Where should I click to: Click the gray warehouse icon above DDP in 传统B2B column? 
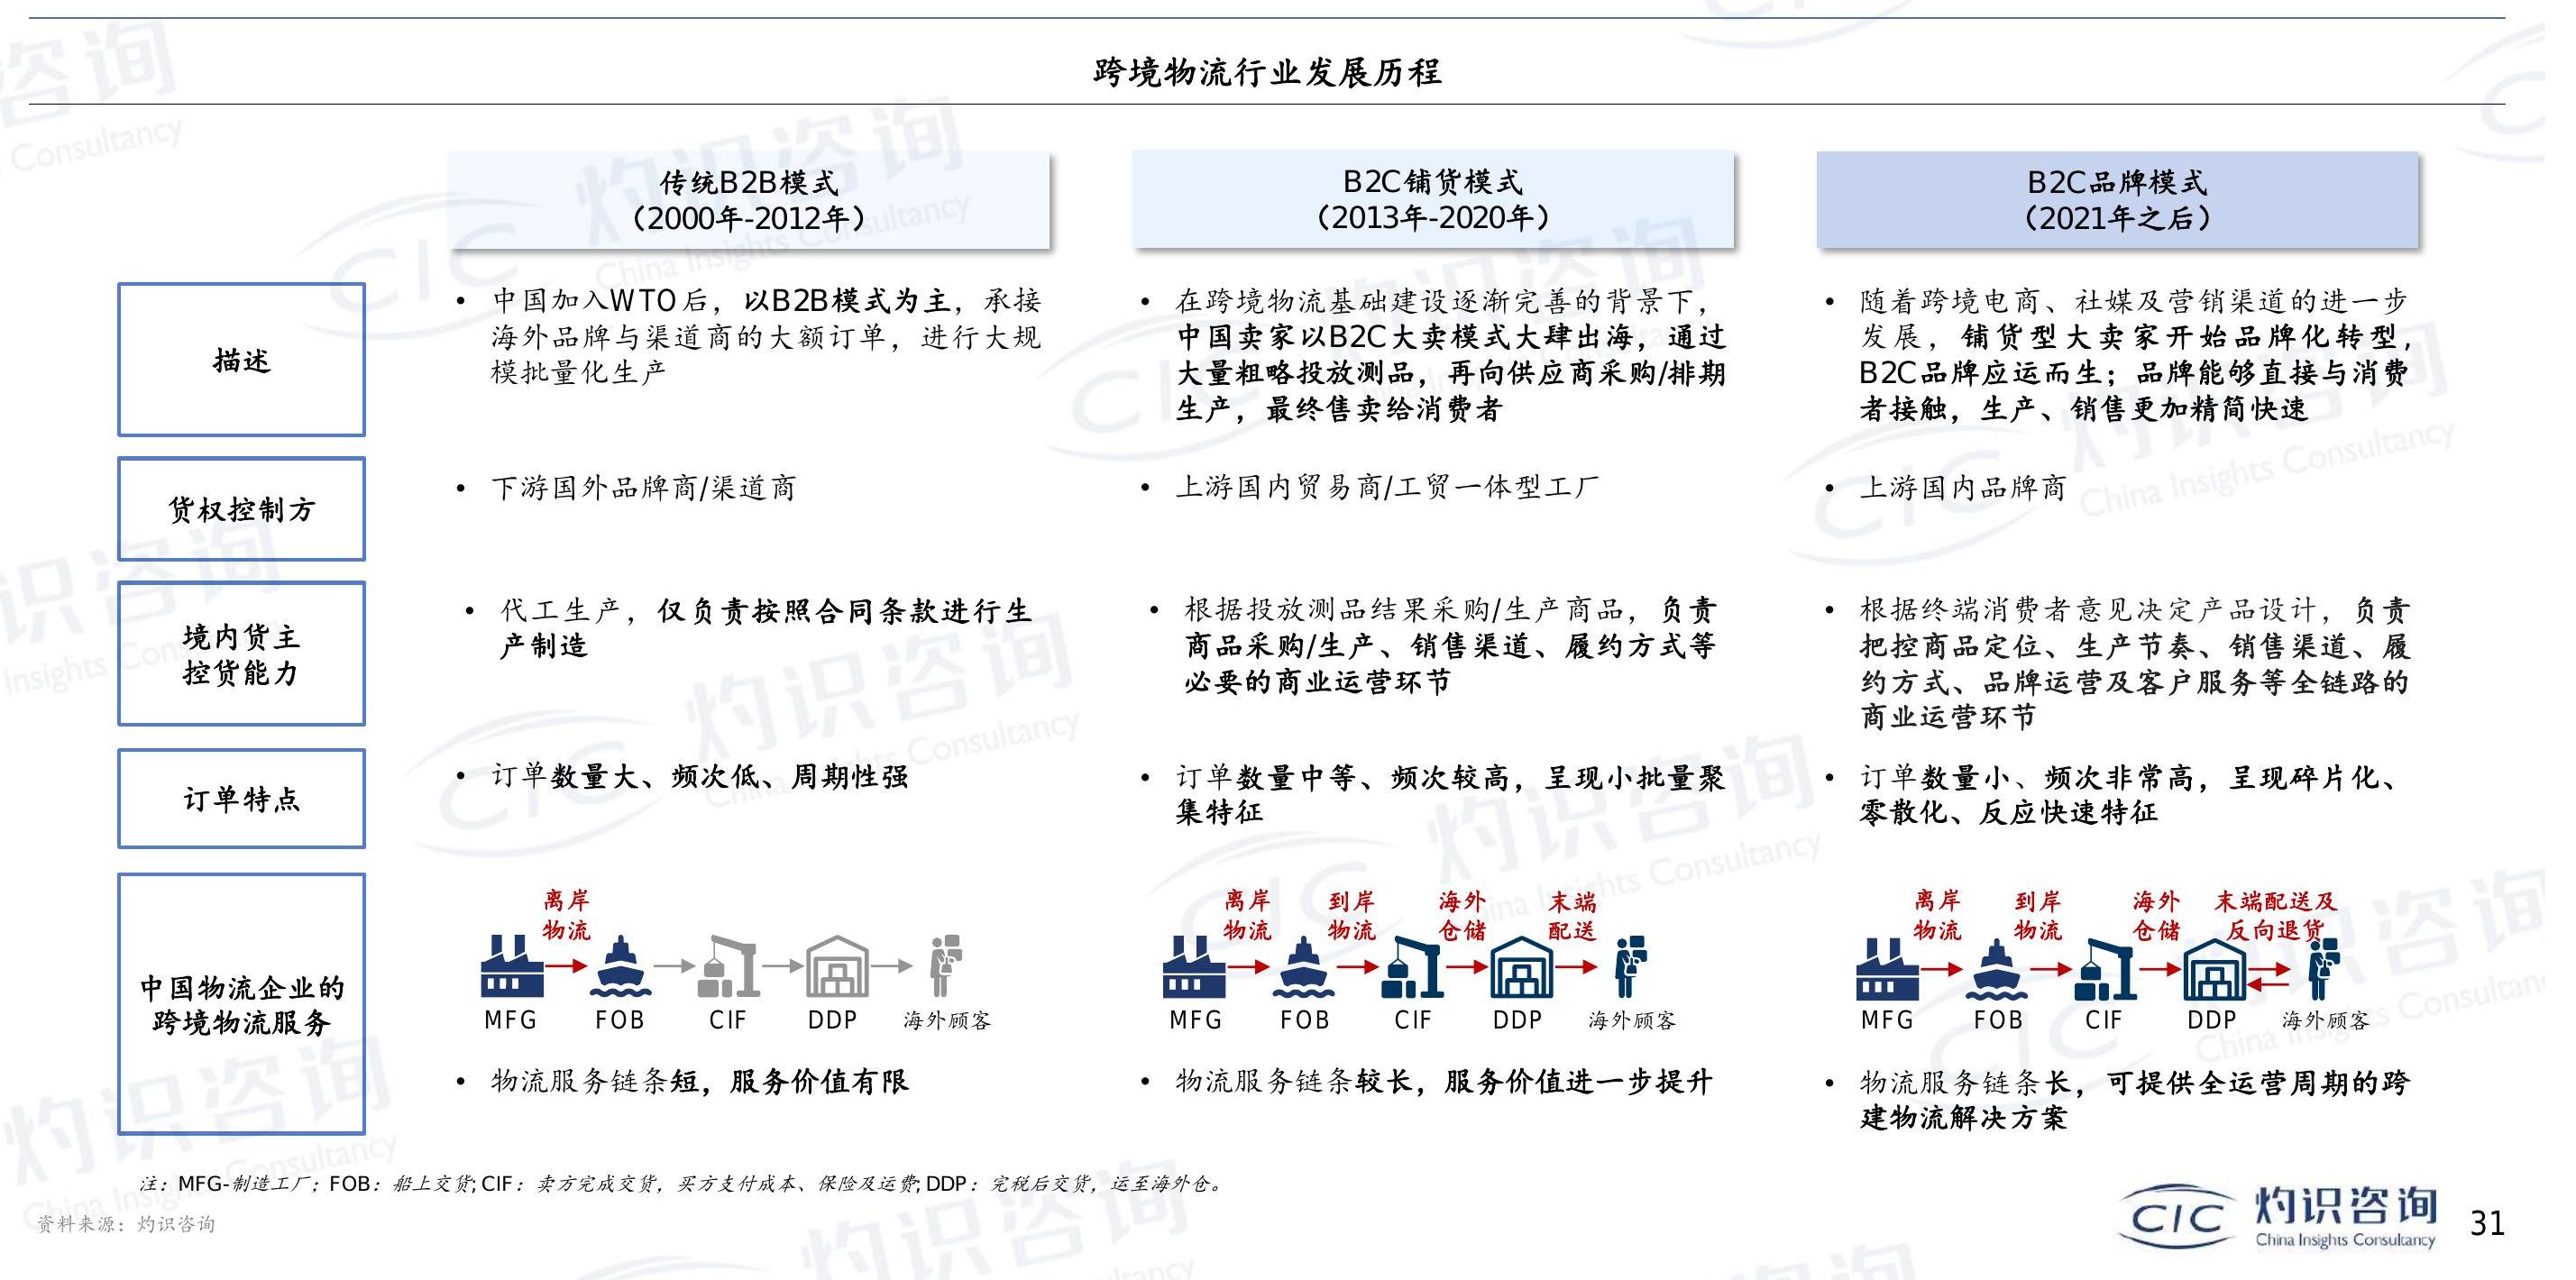837,966
